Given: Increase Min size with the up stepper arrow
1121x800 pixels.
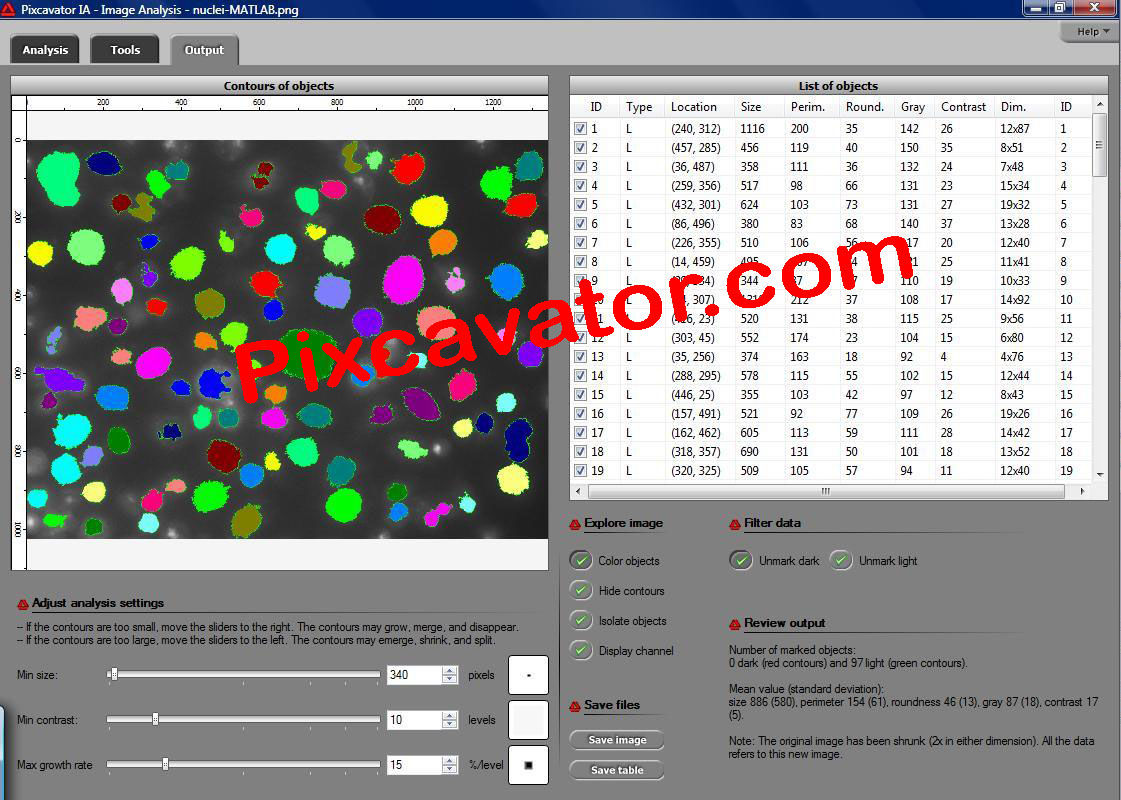Looking at the screenshot, I should coord(450,670).
